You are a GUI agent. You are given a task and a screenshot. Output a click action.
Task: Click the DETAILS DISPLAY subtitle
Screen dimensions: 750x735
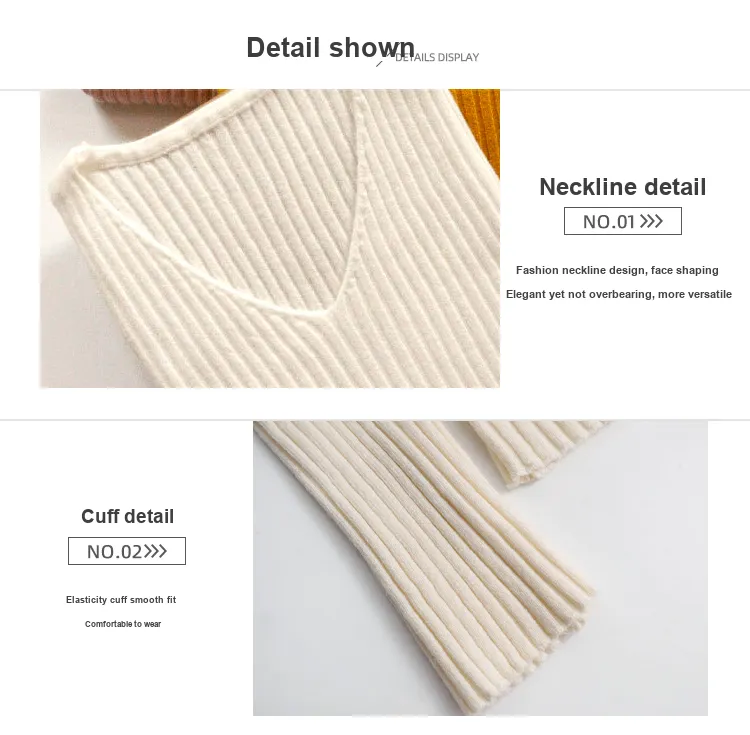[x=437, y=57]
